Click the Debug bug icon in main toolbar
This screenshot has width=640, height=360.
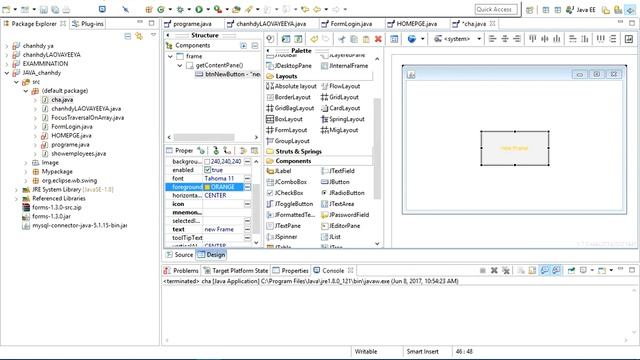pyautogui.click(x=180, y=9)
